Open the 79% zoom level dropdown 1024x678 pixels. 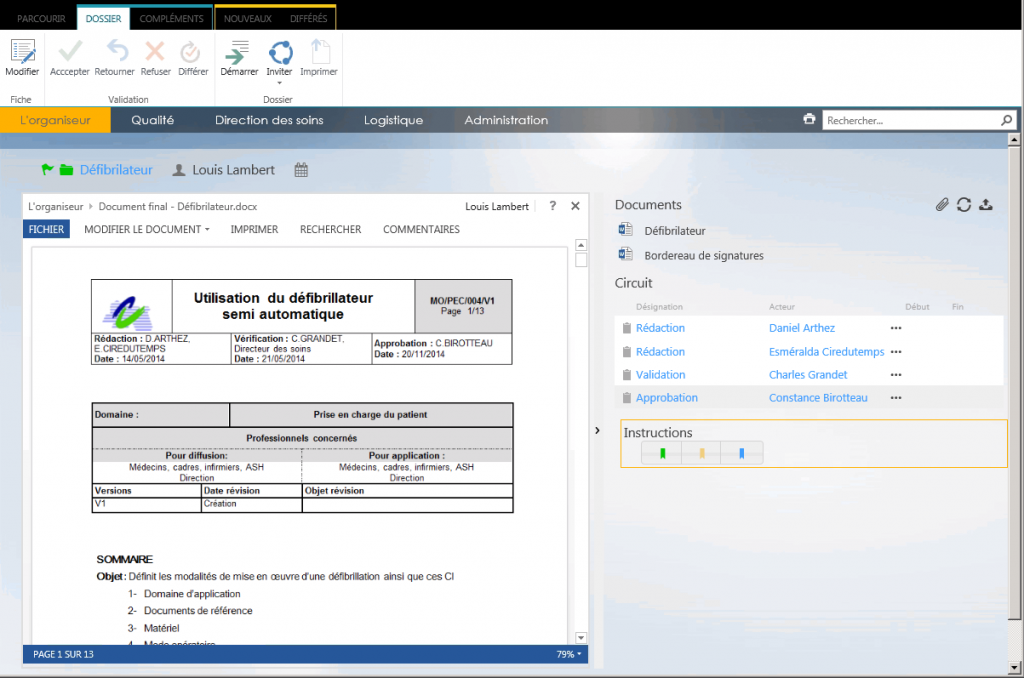pyautogui.click(x=569, y=654)
